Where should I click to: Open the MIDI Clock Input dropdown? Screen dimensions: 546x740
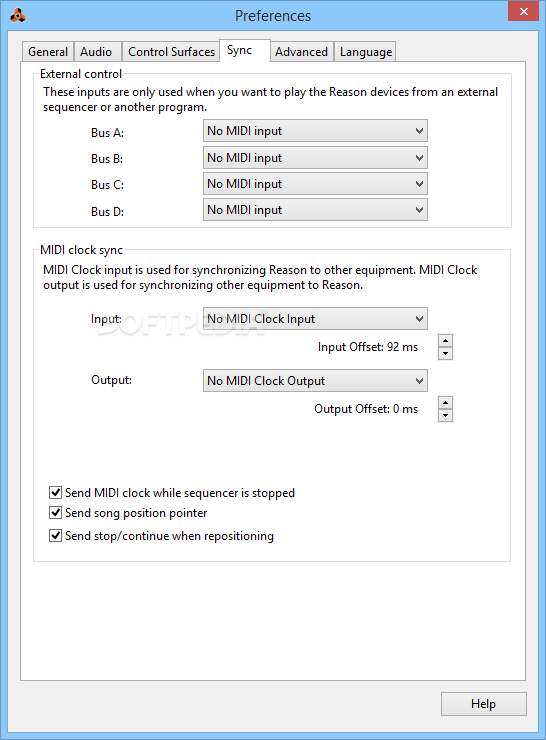coord(315,319)
